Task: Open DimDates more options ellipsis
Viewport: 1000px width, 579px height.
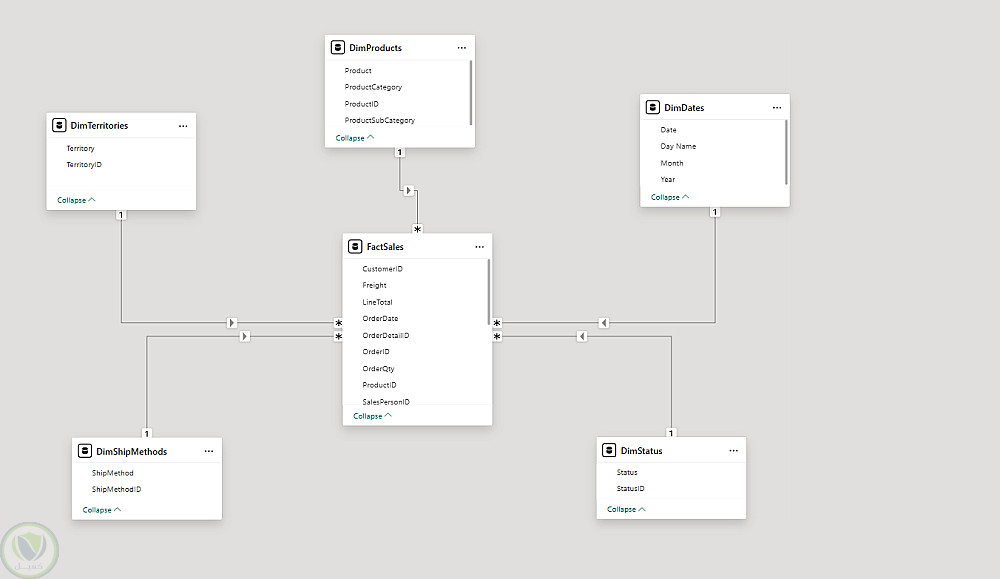Action: [777, 107]
